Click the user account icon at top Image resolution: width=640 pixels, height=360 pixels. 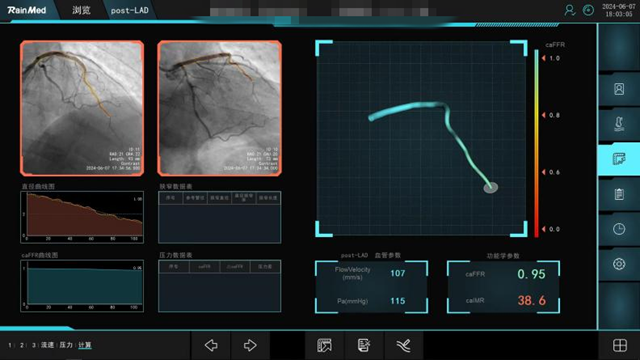[x=569, y=10]
